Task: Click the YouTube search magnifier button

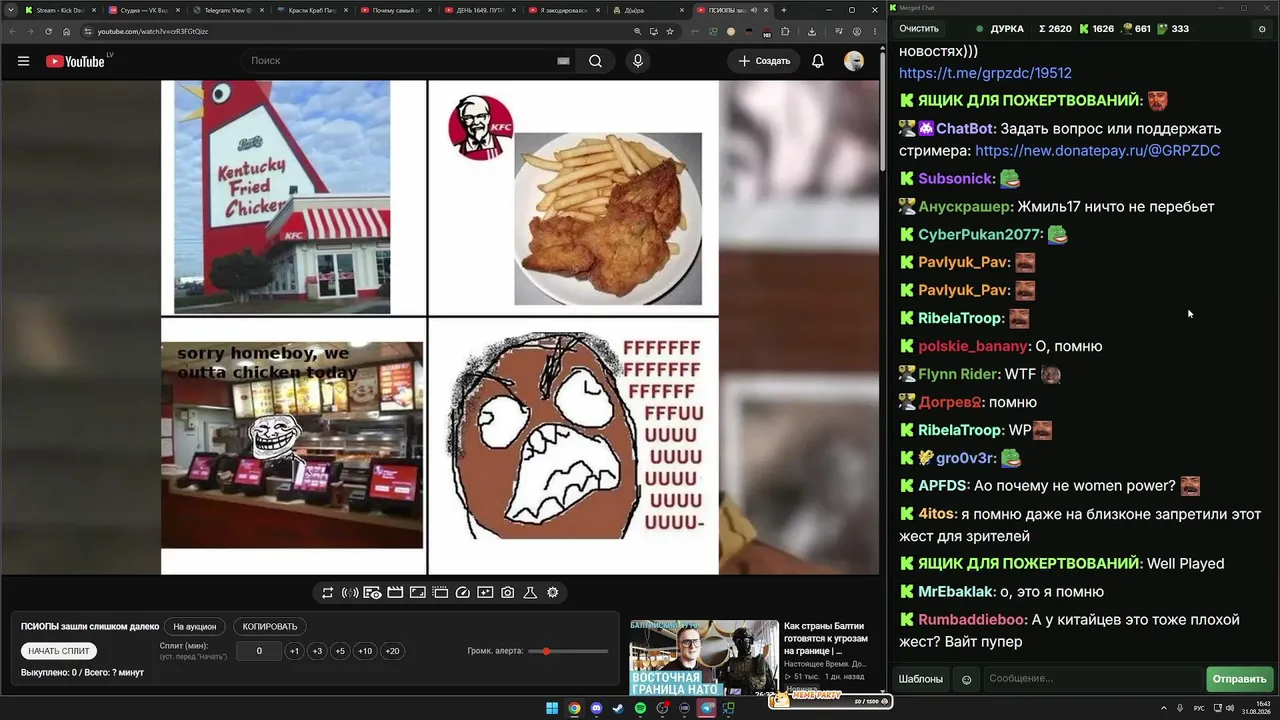Action: (x=595, y=61)
